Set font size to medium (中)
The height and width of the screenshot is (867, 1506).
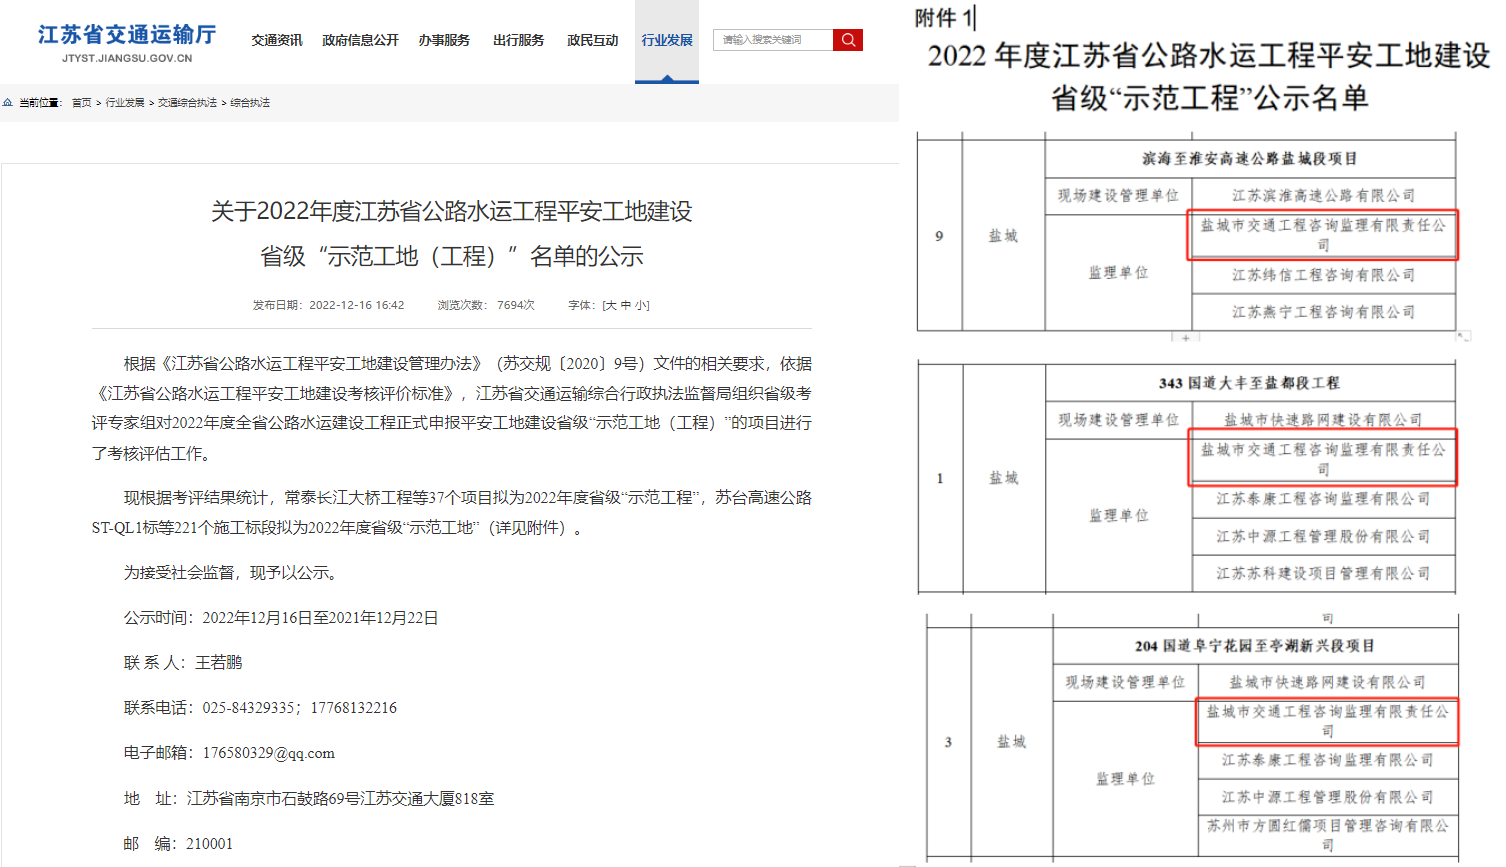626,305
